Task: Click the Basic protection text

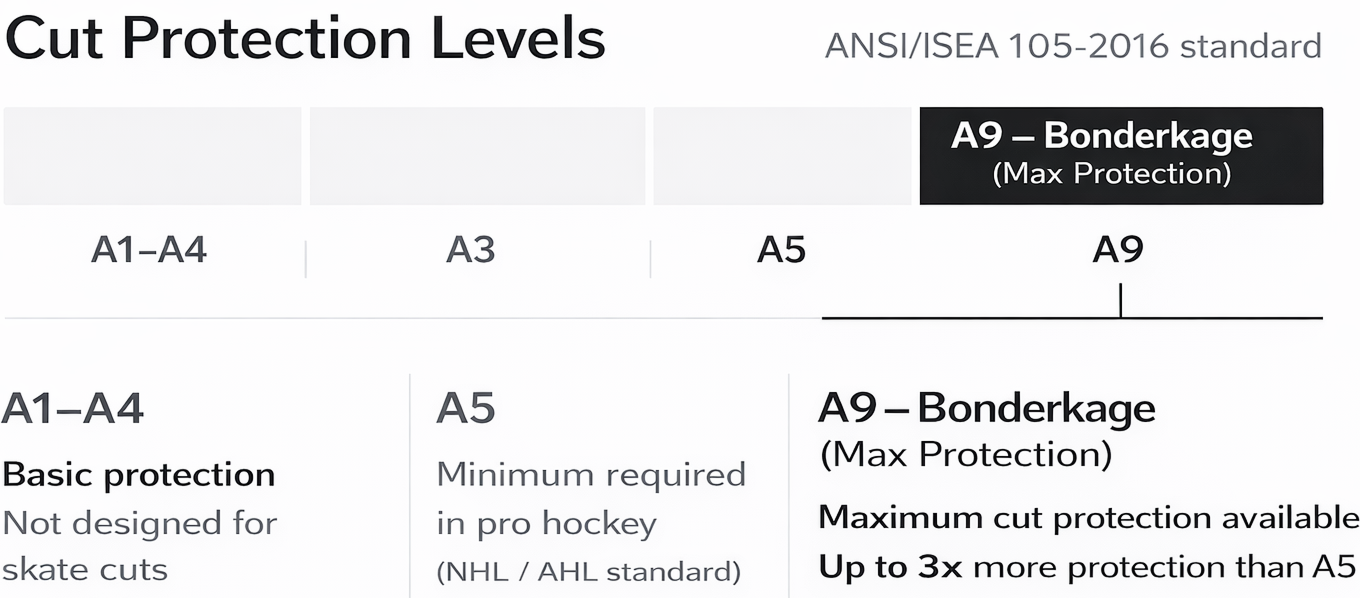Action: coord(139,474)
